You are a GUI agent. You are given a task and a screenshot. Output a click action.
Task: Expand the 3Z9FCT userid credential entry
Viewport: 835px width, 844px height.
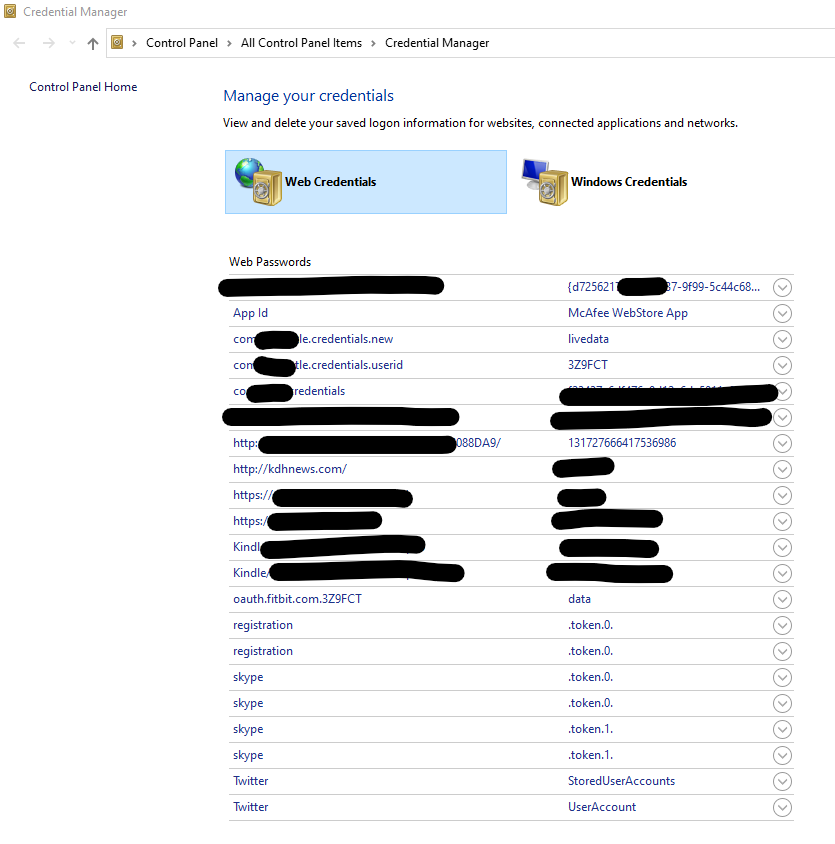tap(782, 365)
